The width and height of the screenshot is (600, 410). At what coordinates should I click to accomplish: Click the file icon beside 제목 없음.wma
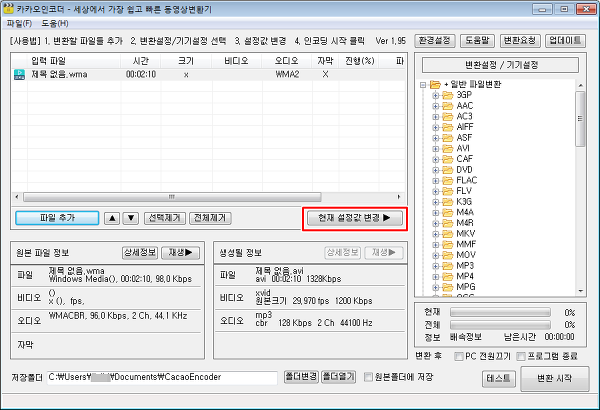[19, 74]
